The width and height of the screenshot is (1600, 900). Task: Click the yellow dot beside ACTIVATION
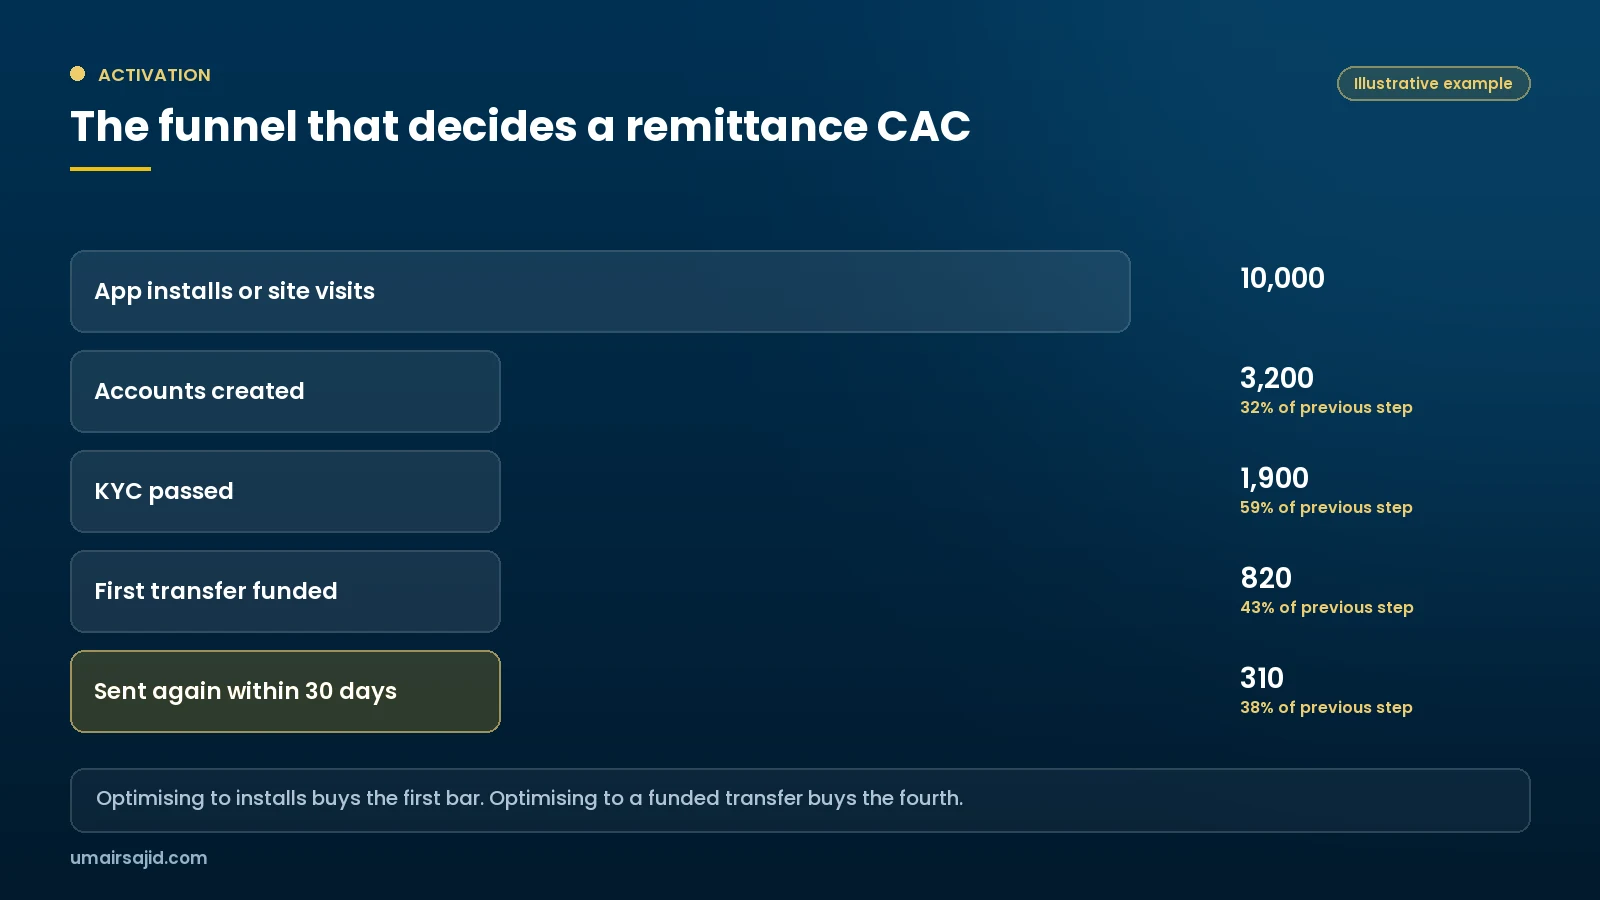pyautogui.click(x=77, y=74)
